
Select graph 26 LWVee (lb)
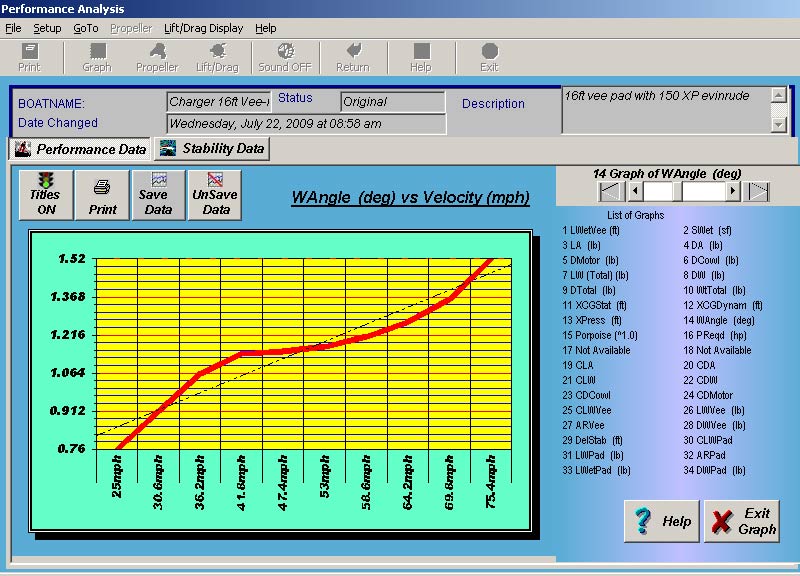pos(714,410)
